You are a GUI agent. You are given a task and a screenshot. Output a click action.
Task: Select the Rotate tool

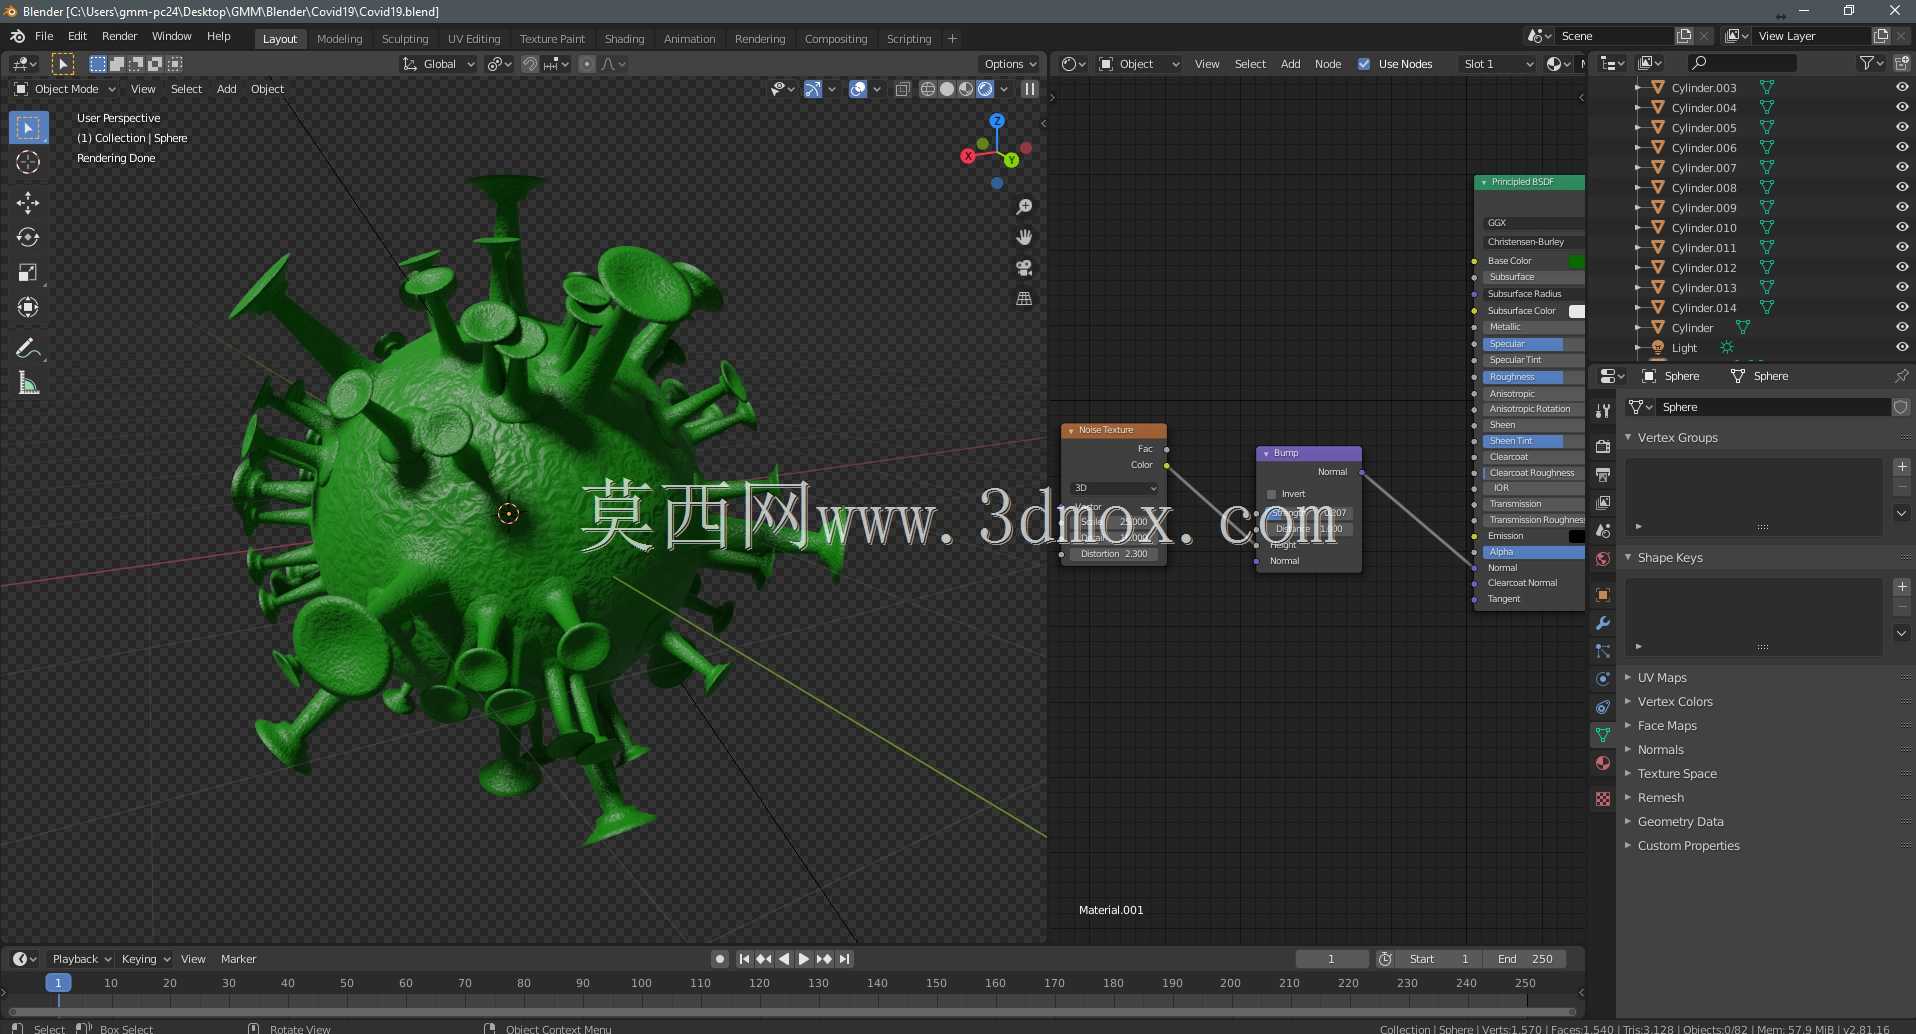click(x=28, y=238)
